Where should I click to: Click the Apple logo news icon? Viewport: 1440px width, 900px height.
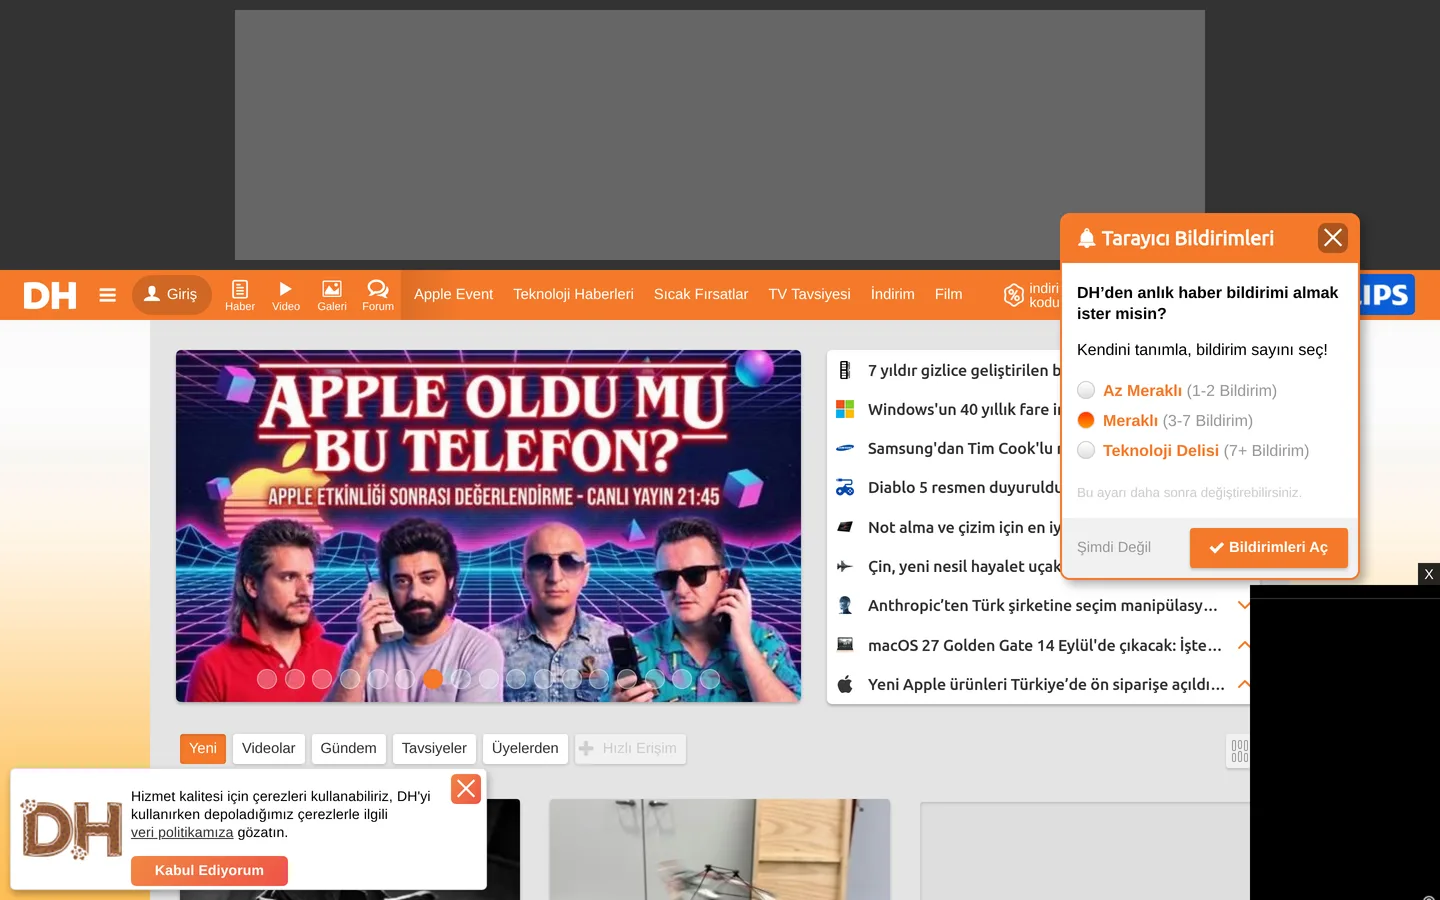click(x=845, y=684)
